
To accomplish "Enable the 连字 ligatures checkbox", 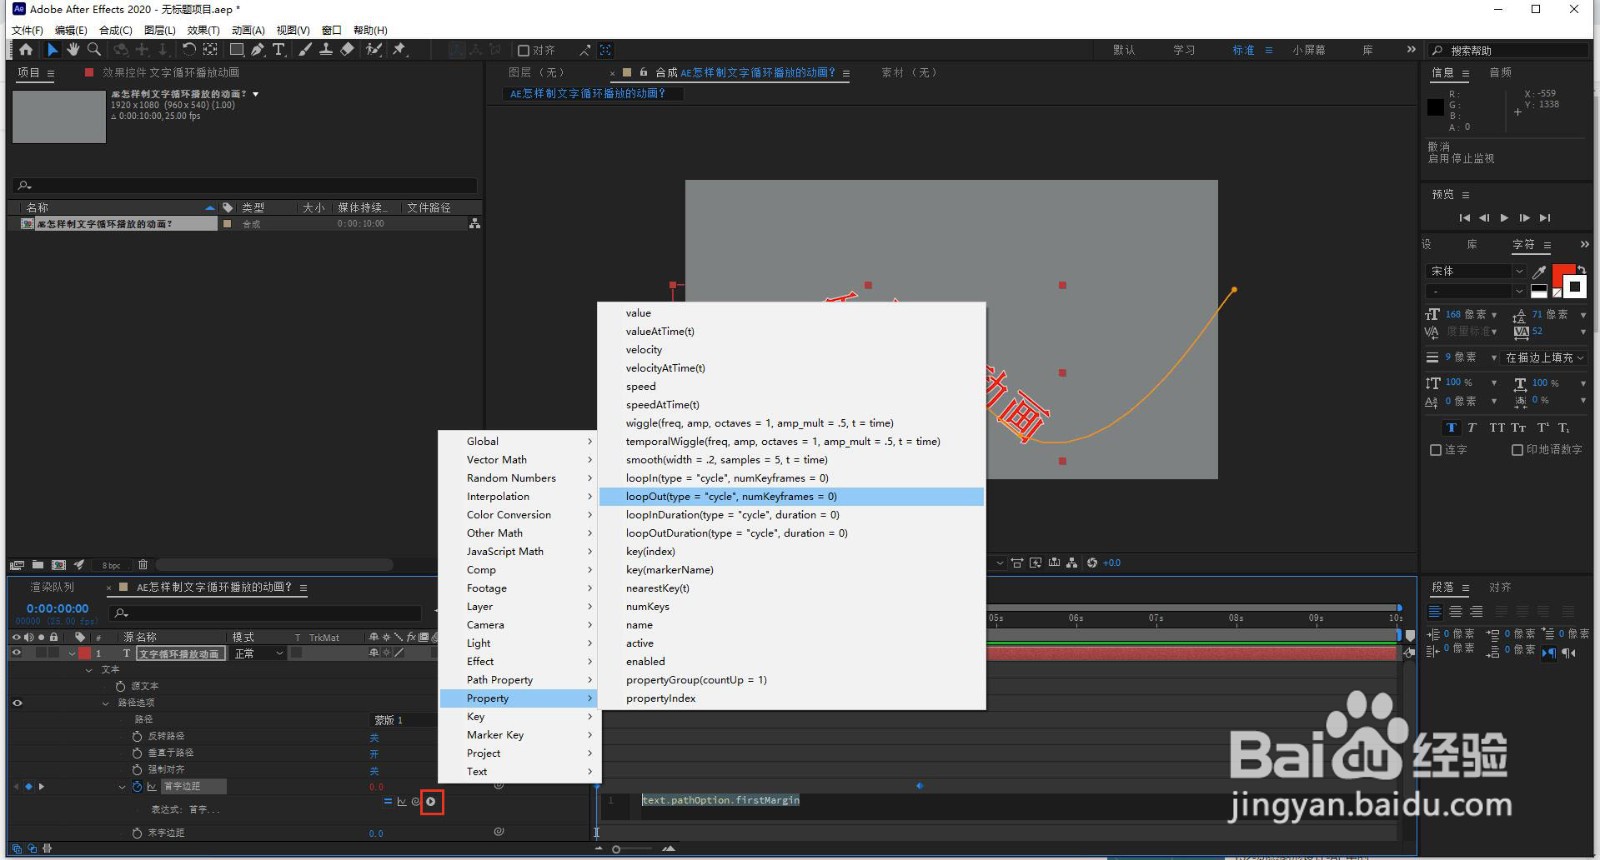I will coord(1436,450).
